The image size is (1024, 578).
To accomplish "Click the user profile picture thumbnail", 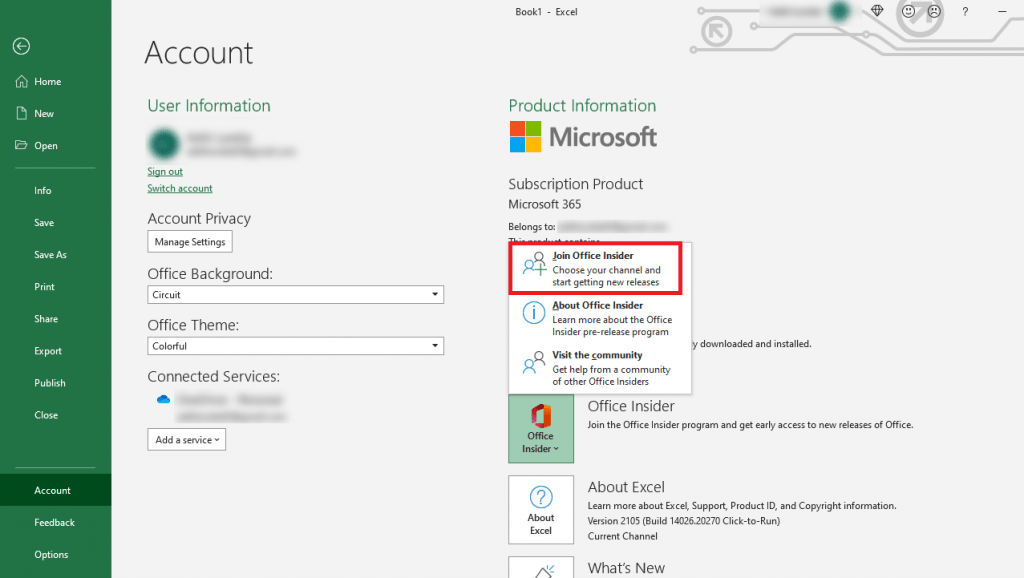I will click(163, 143).
